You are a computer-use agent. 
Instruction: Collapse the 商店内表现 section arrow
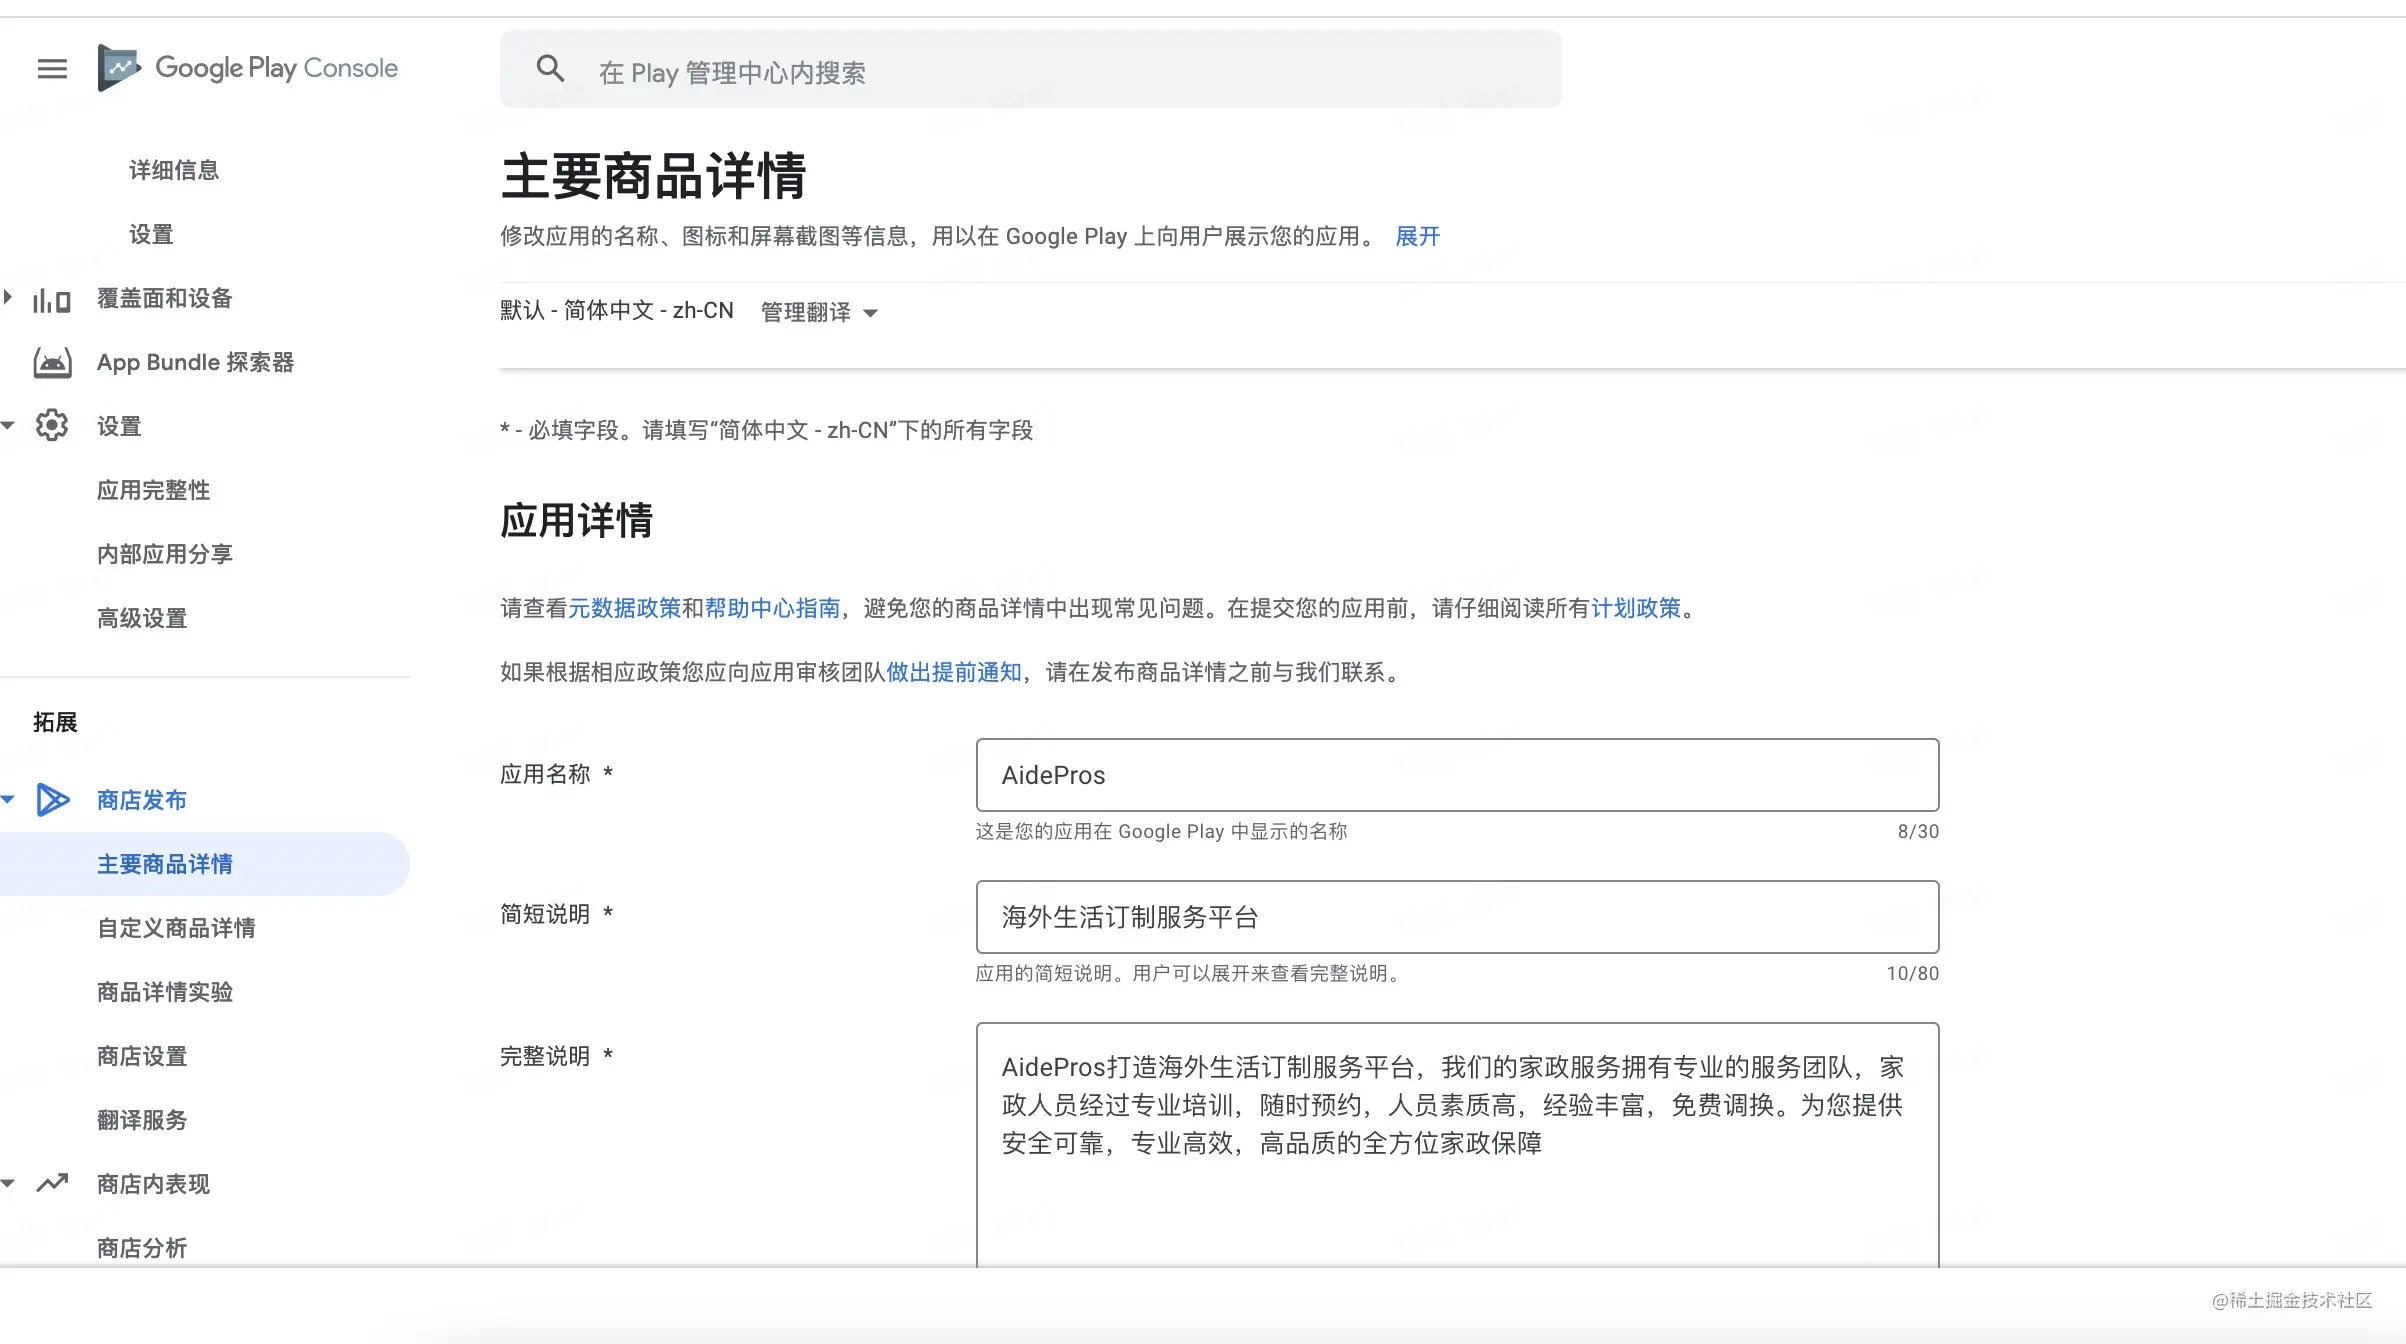8,1184
